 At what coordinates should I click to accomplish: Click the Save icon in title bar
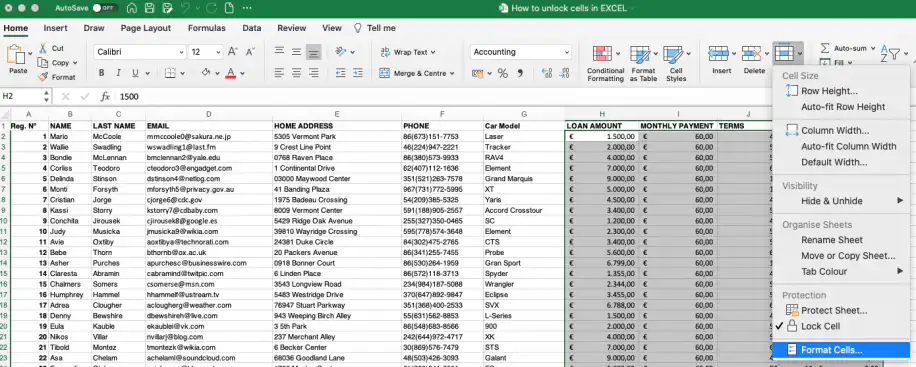tap(150, 8)
